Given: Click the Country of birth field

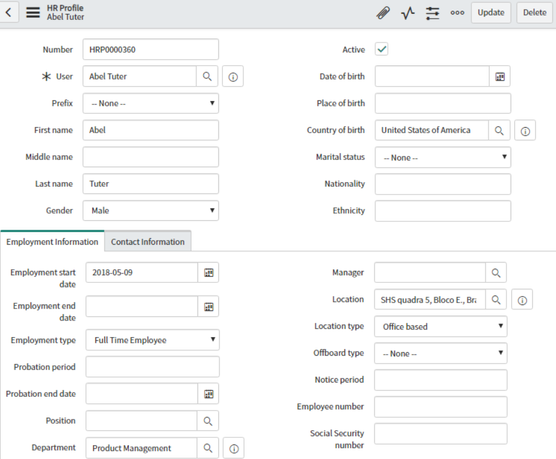Looking at the screenshot, I should click(432, 130).
